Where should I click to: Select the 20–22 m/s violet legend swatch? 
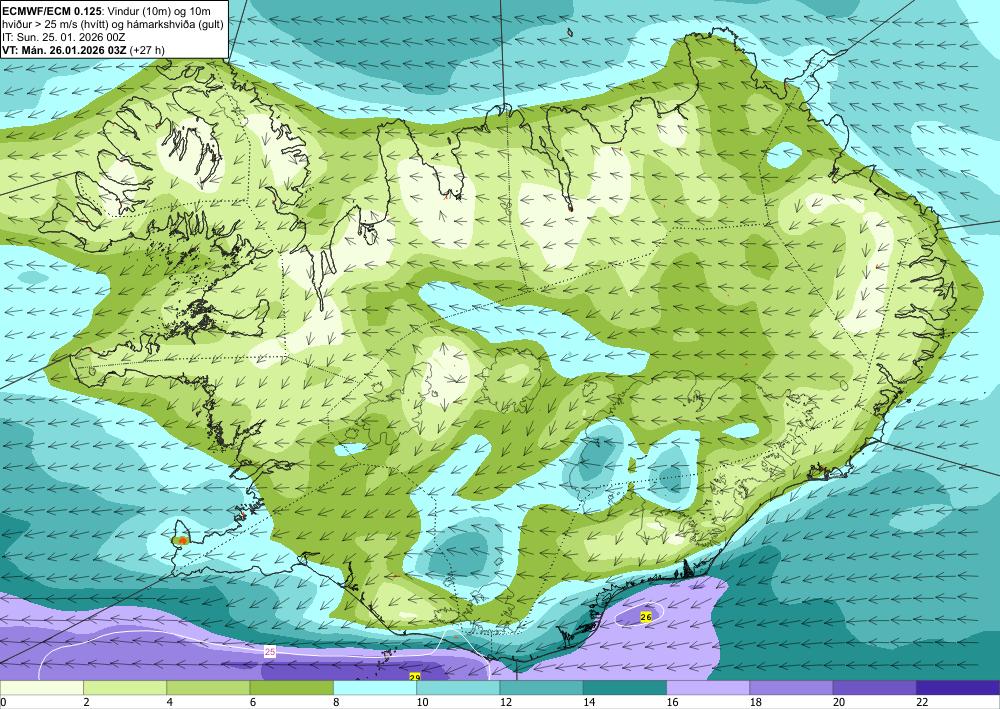(874, 688)
